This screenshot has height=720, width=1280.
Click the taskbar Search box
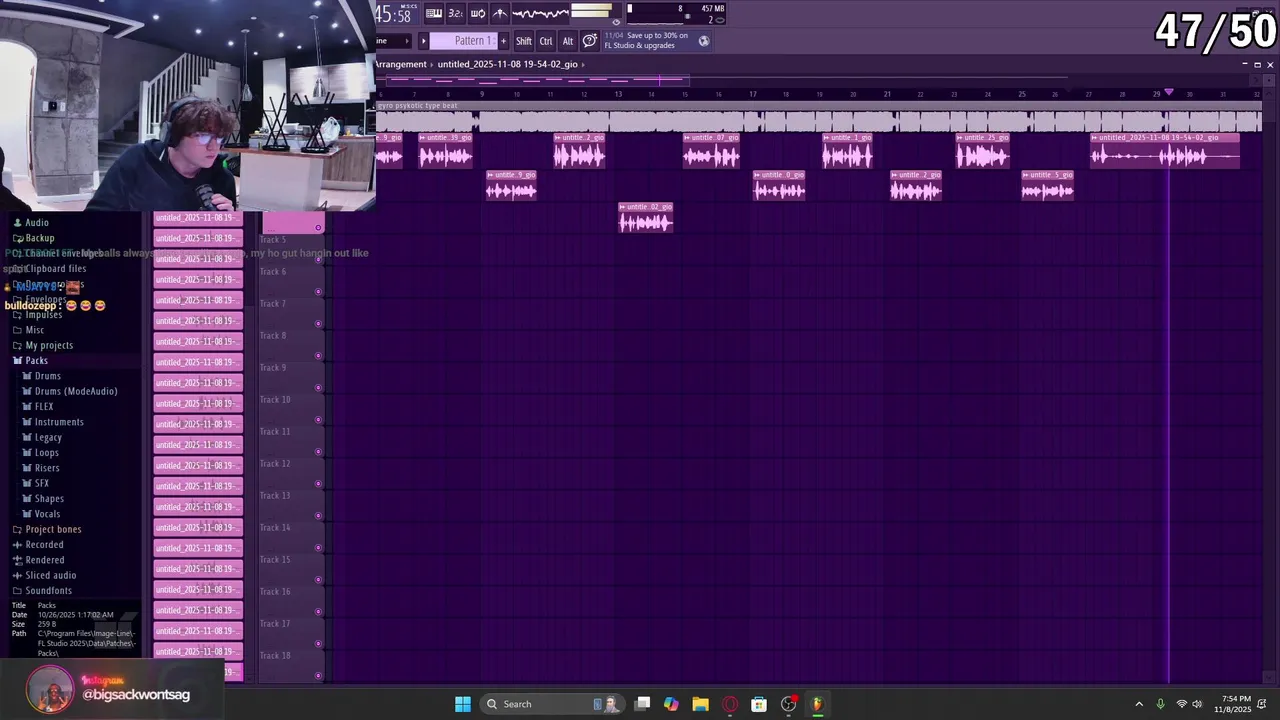point(553,704)
